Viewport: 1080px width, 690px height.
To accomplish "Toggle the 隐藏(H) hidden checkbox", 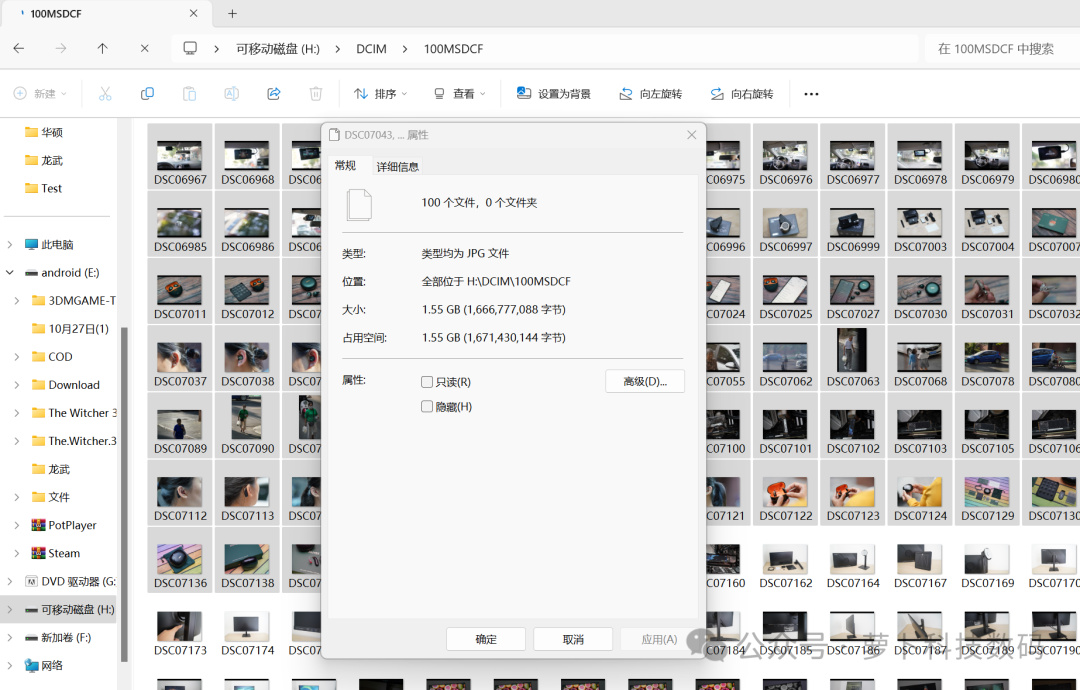I will [x=427, y=406].
